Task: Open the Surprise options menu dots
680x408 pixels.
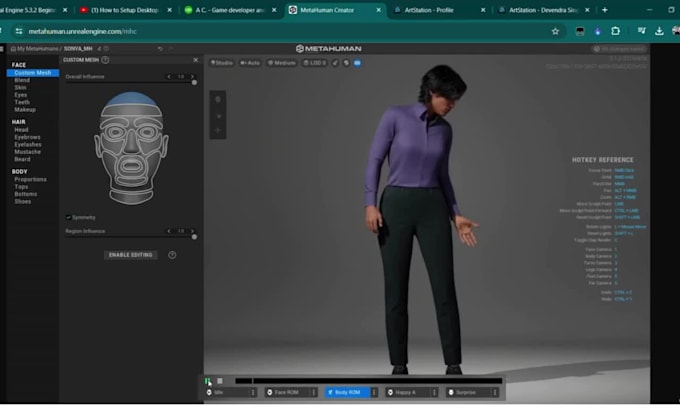Action: pyautogui.click(x=495, y=392)
